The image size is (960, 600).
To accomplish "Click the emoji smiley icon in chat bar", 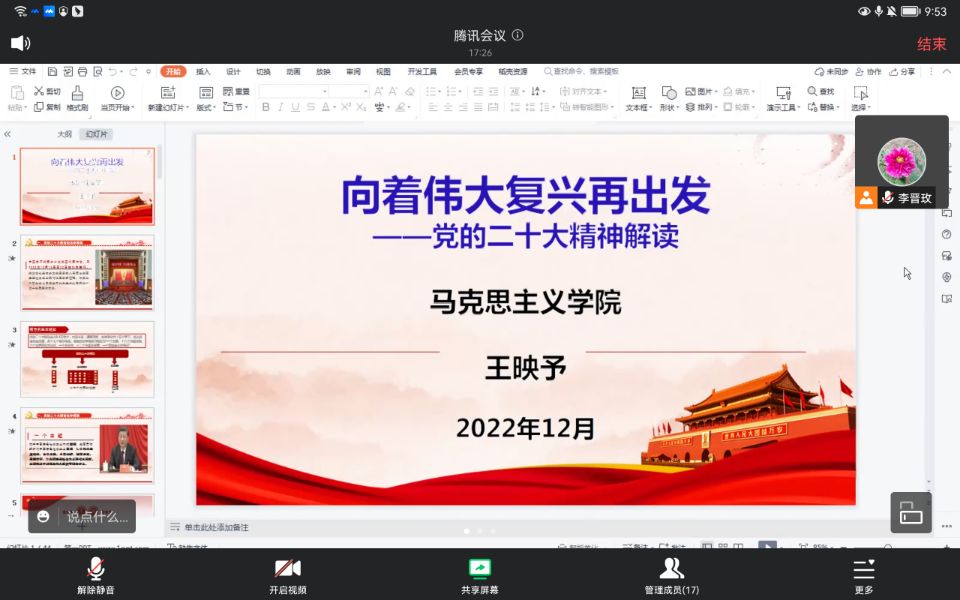I will [x=43, y=517].
